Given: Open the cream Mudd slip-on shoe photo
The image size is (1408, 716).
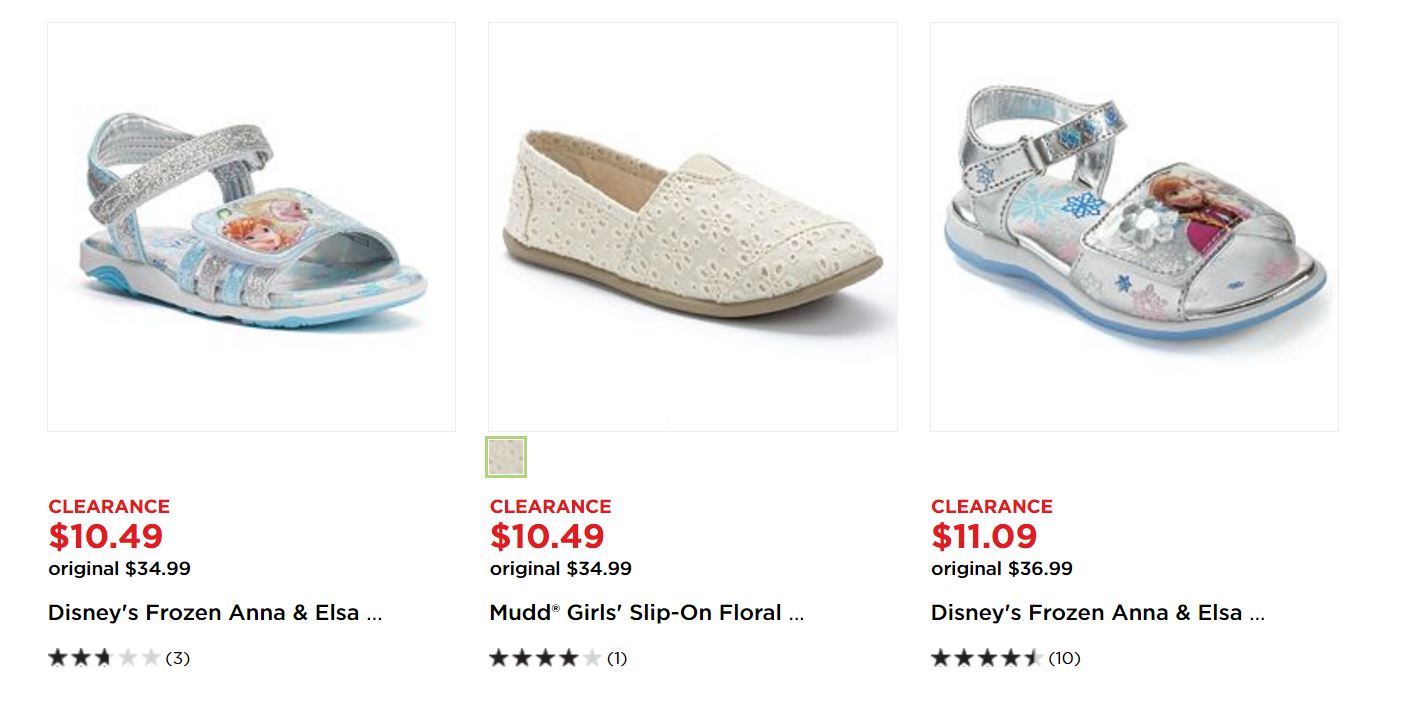Looking at the screenshot, I should (x=692, y=227).
